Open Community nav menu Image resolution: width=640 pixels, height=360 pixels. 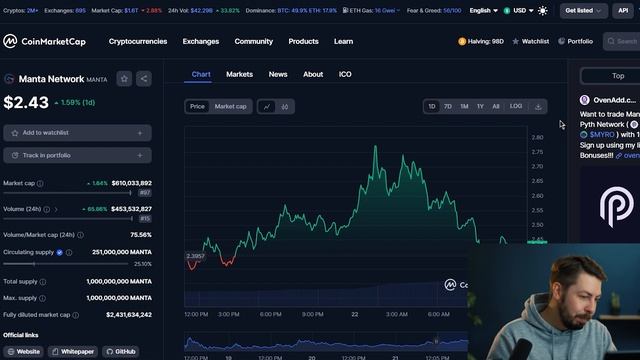(253, 41)
